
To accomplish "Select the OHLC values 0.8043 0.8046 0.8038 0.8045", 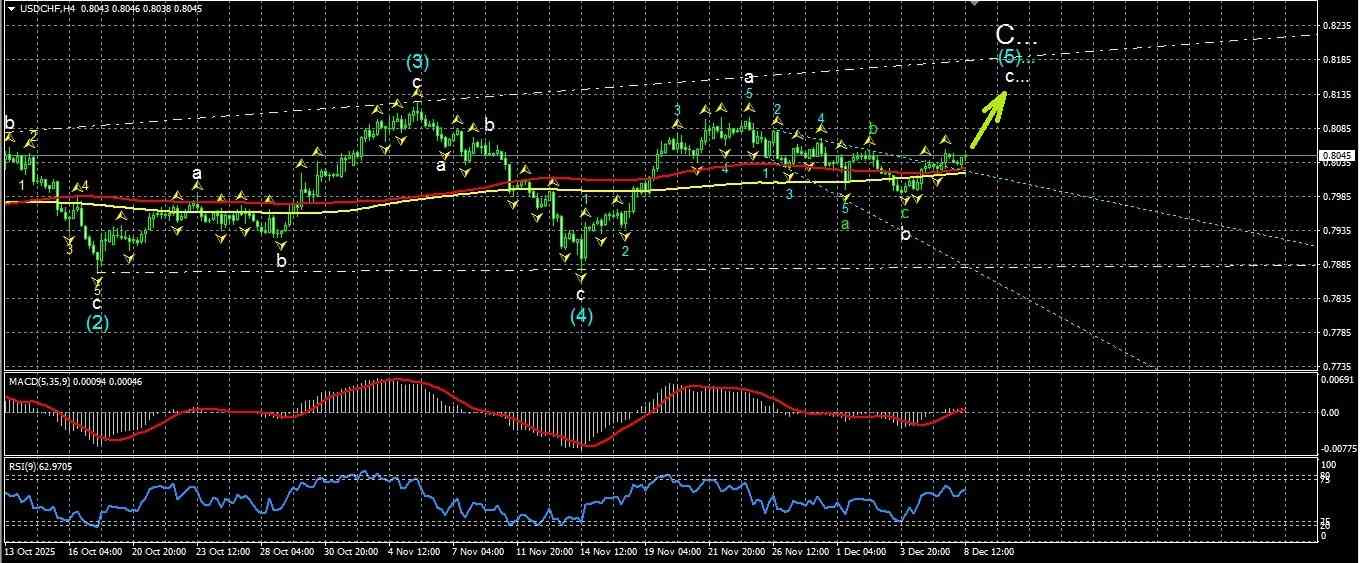I will click(140, 8).
